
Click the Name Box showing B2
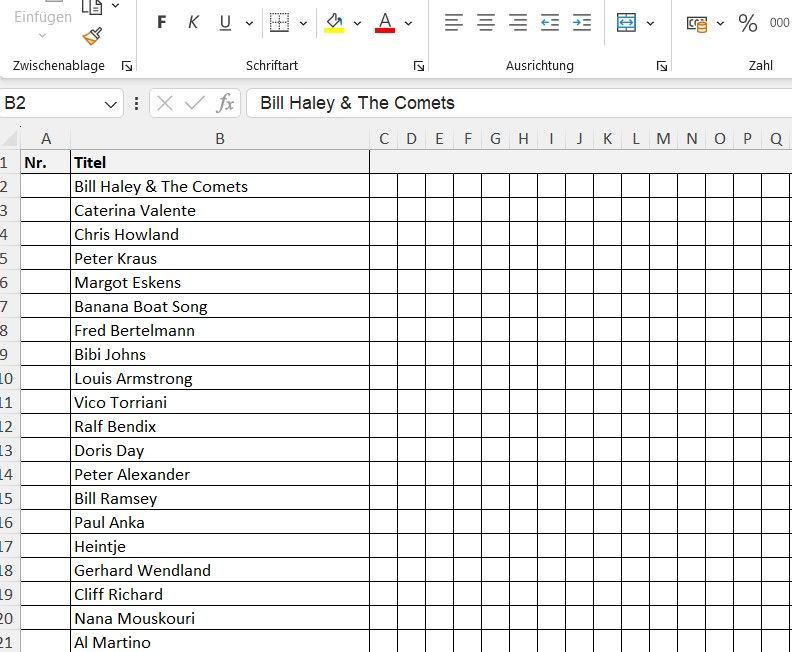click(51, 103)
